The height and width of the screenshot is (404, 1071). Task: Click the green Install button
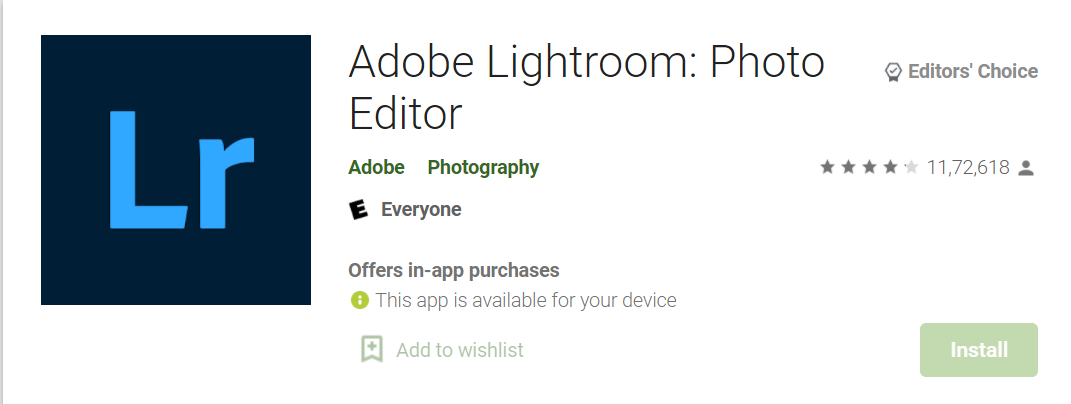coord(979,350)
